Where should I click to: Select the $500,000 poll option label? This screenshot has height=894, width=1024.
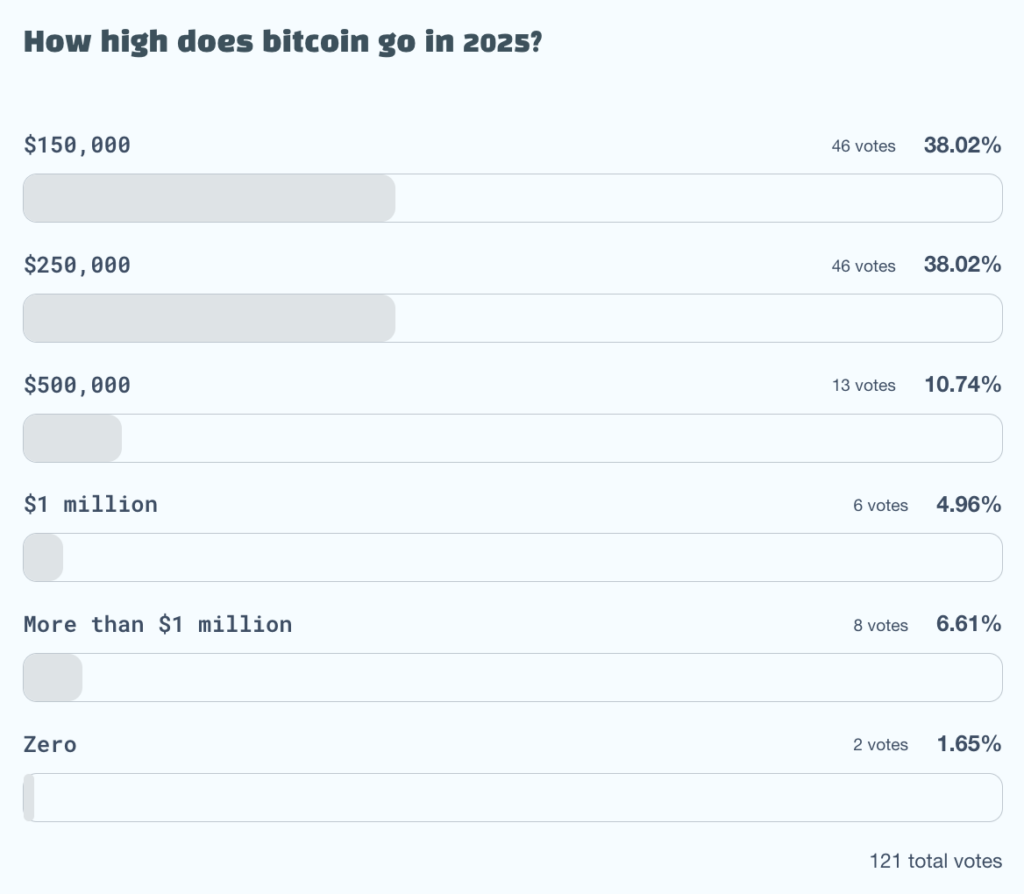(77, 385)
